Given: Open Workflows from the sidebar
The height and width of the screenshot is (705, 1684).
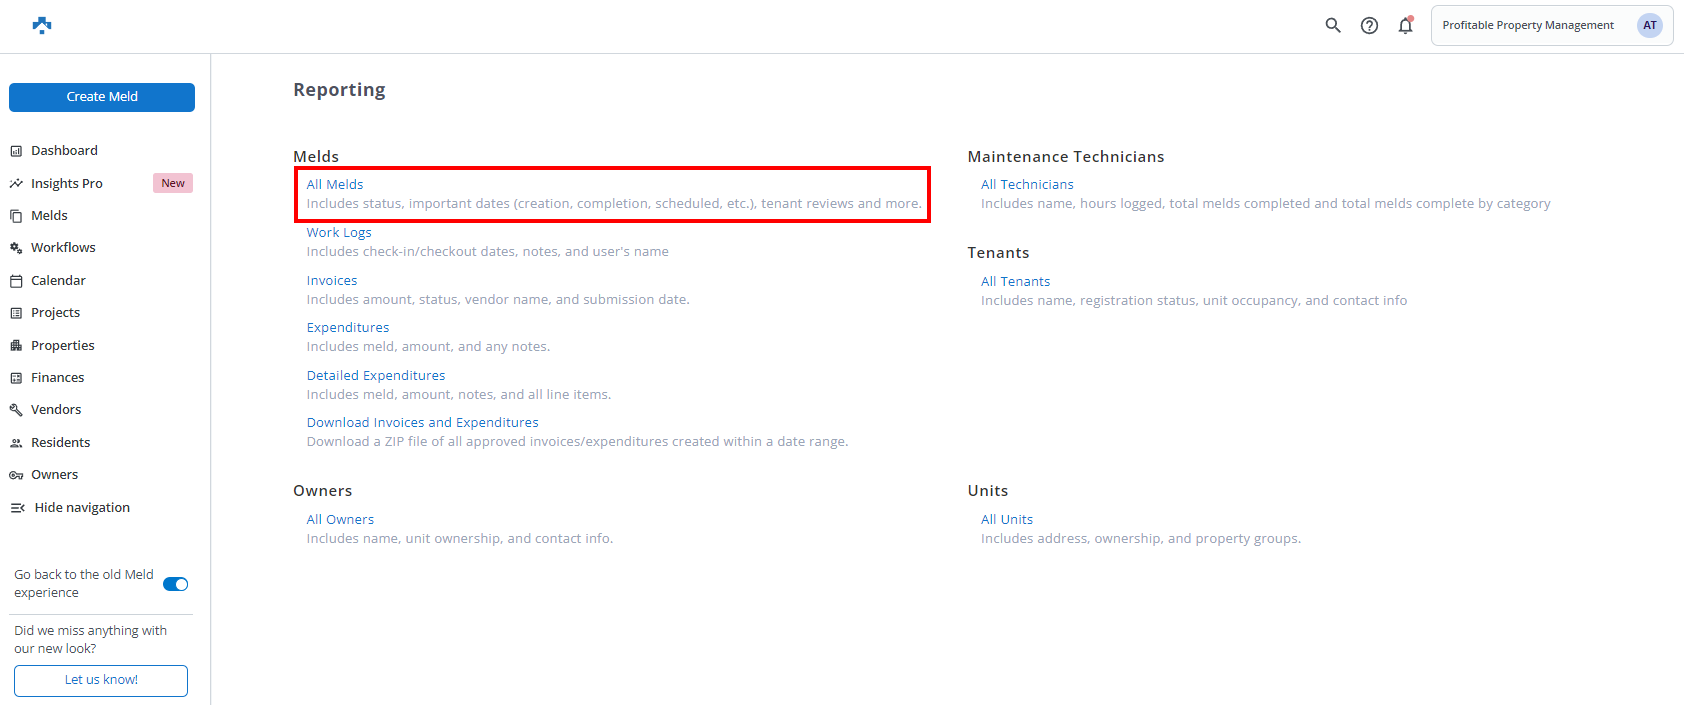Looking at the screenshot, I should pyautogui.click(x=63, y=248).
